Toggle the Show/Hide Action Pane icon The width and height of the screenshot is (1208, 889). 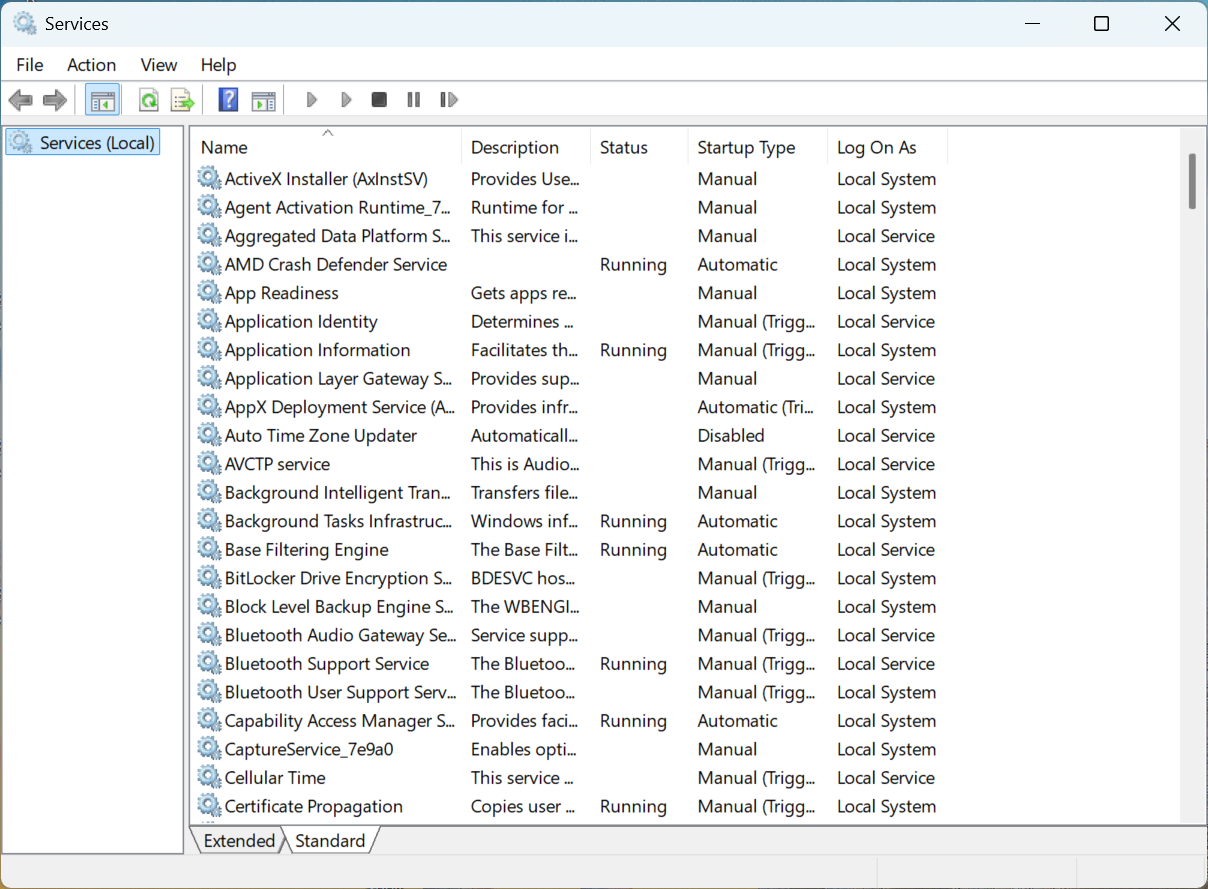[263, 100]
